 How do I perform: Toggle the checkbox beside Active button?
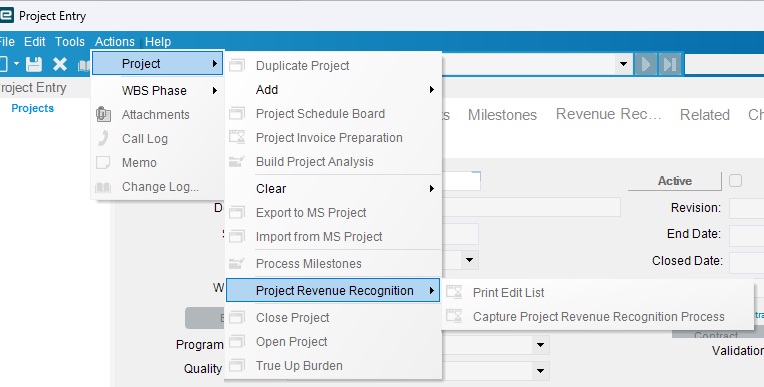(x=735, y=181)
